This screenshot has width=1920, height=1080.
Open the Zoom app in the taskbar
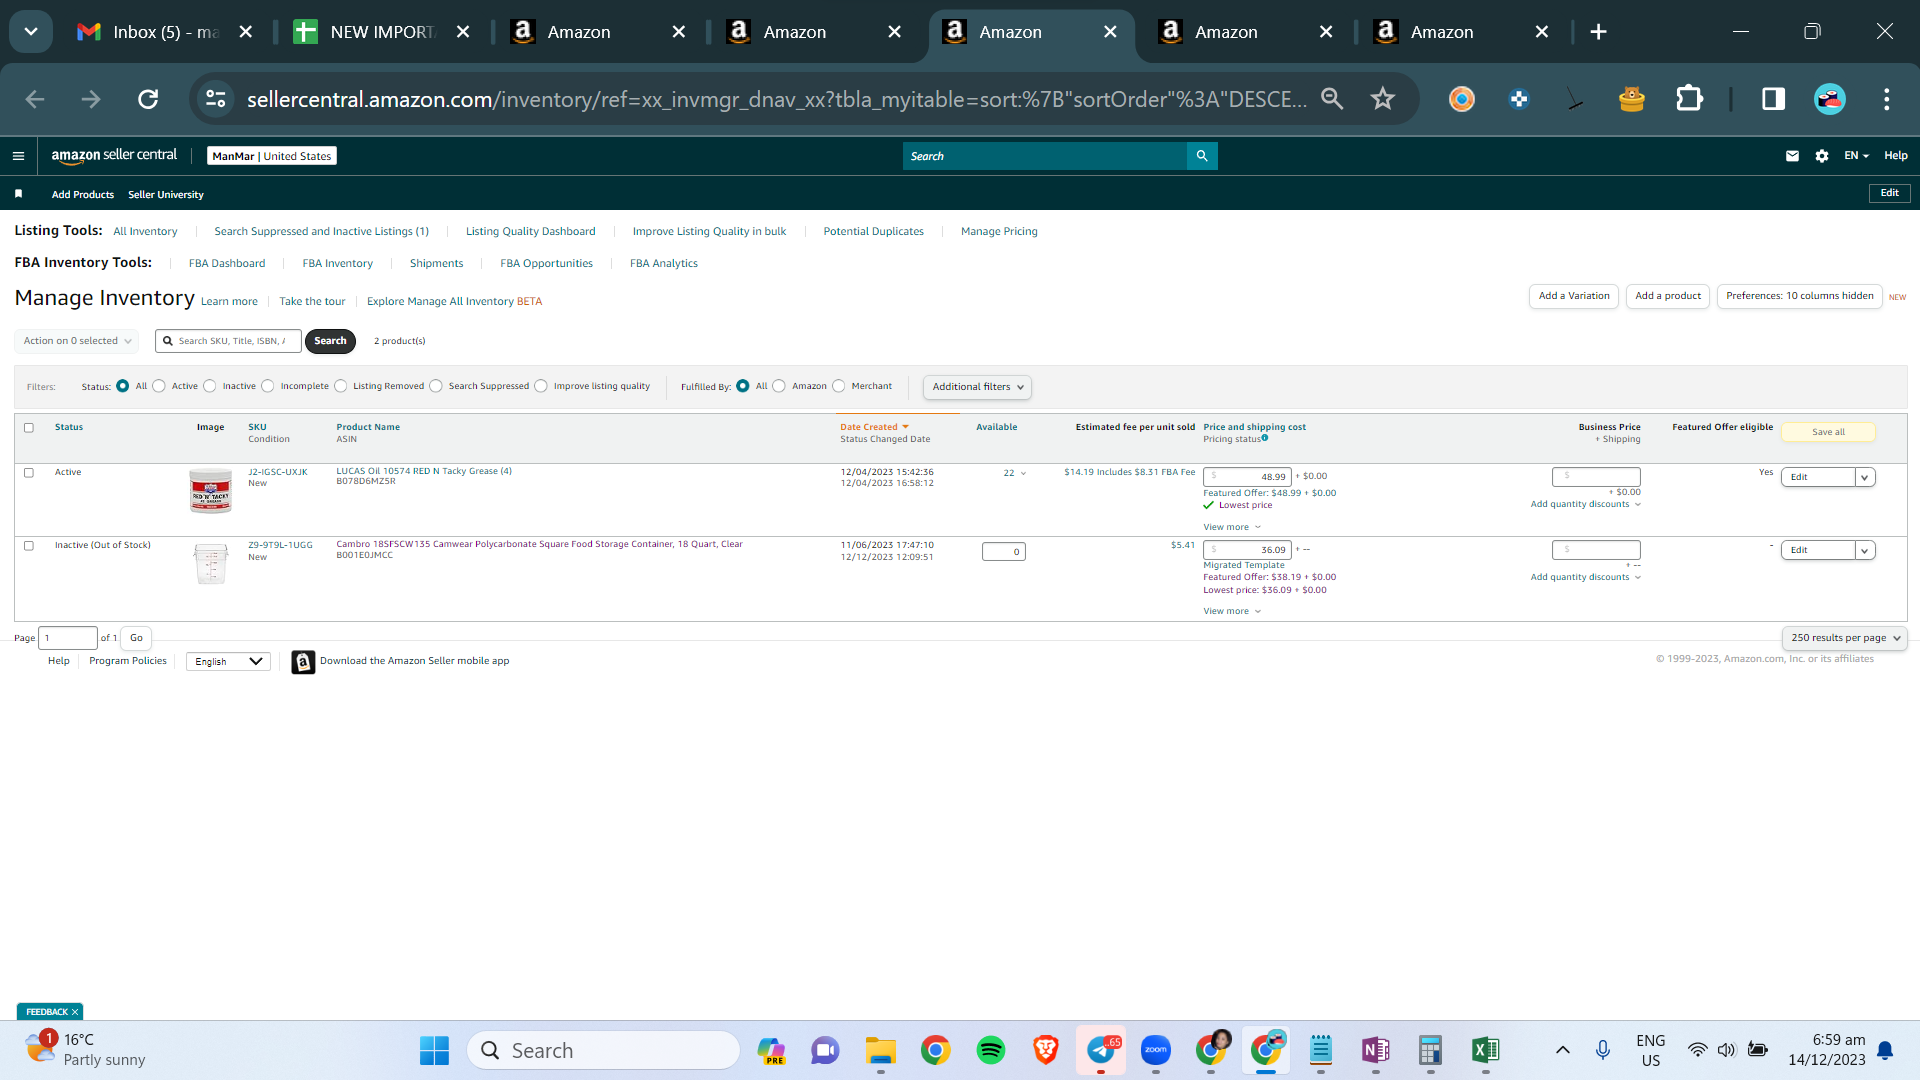point(1156,1051)
